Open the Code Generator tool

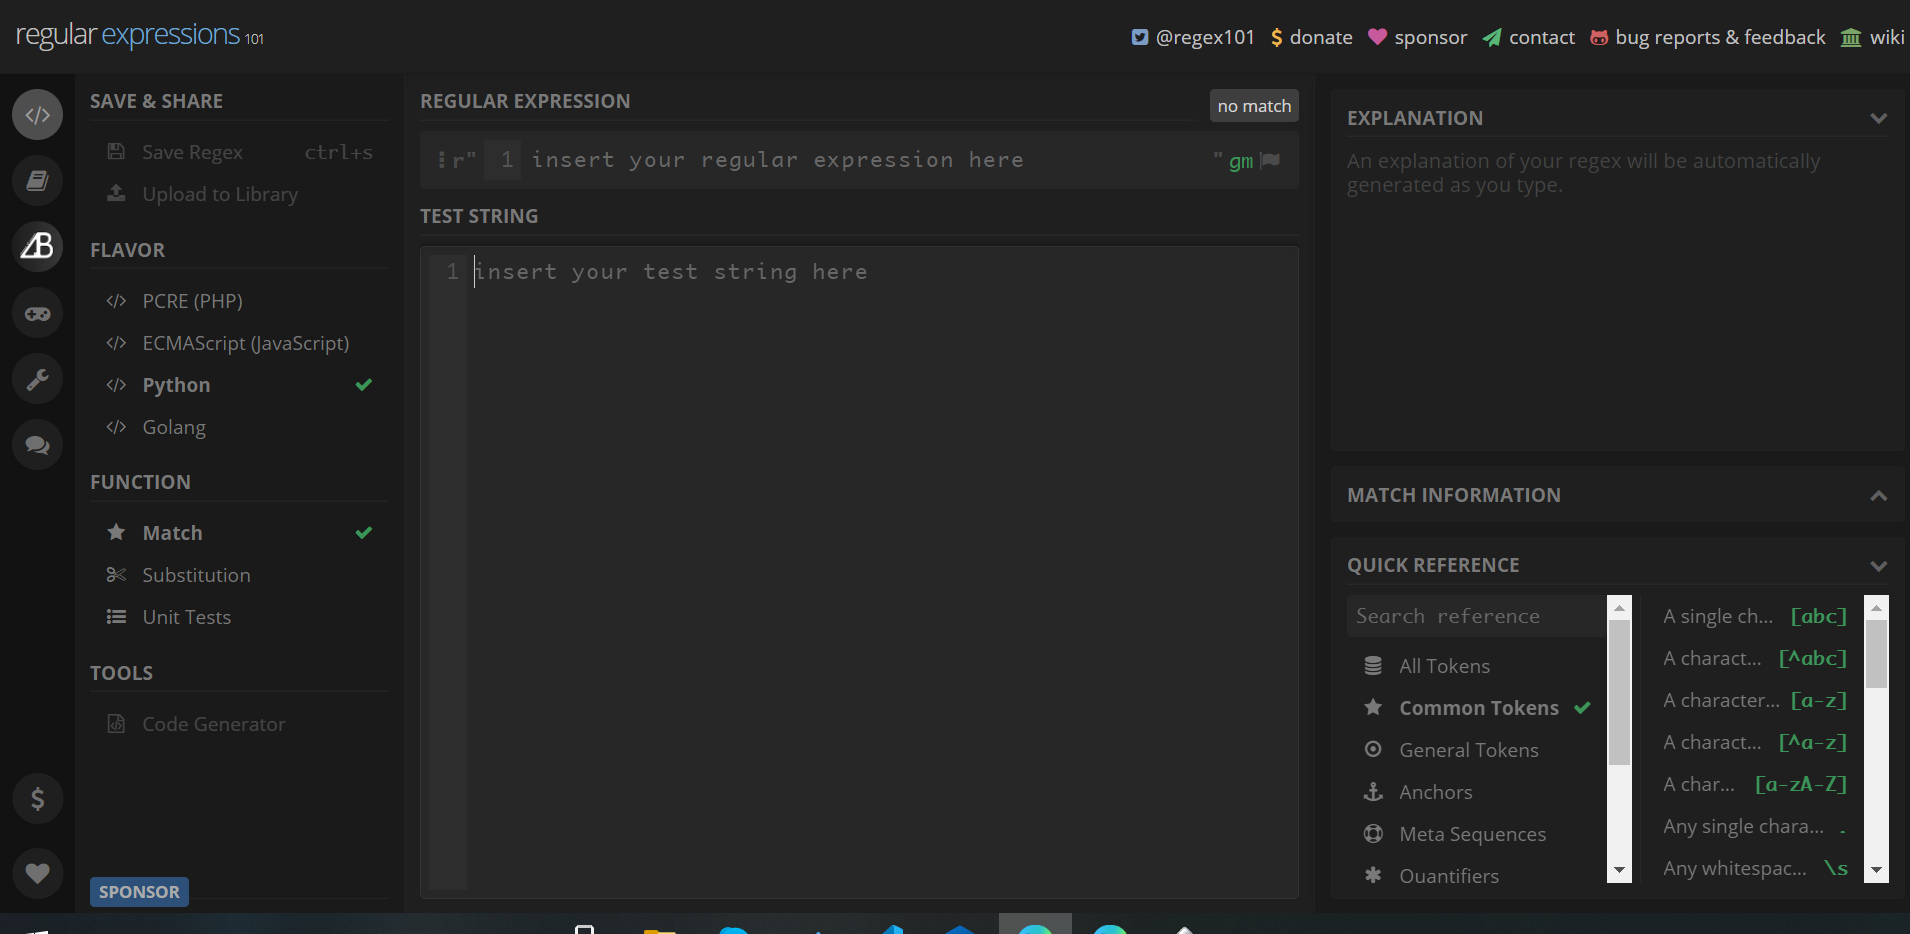point(214,723)
